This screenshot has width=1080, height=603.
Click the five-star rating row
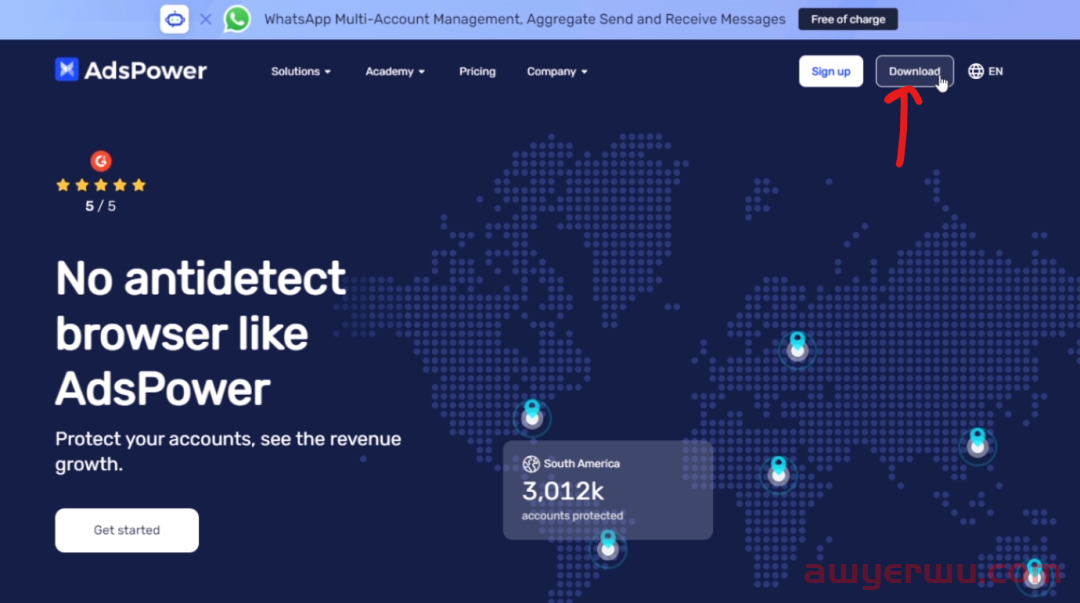tap(101, 185)
